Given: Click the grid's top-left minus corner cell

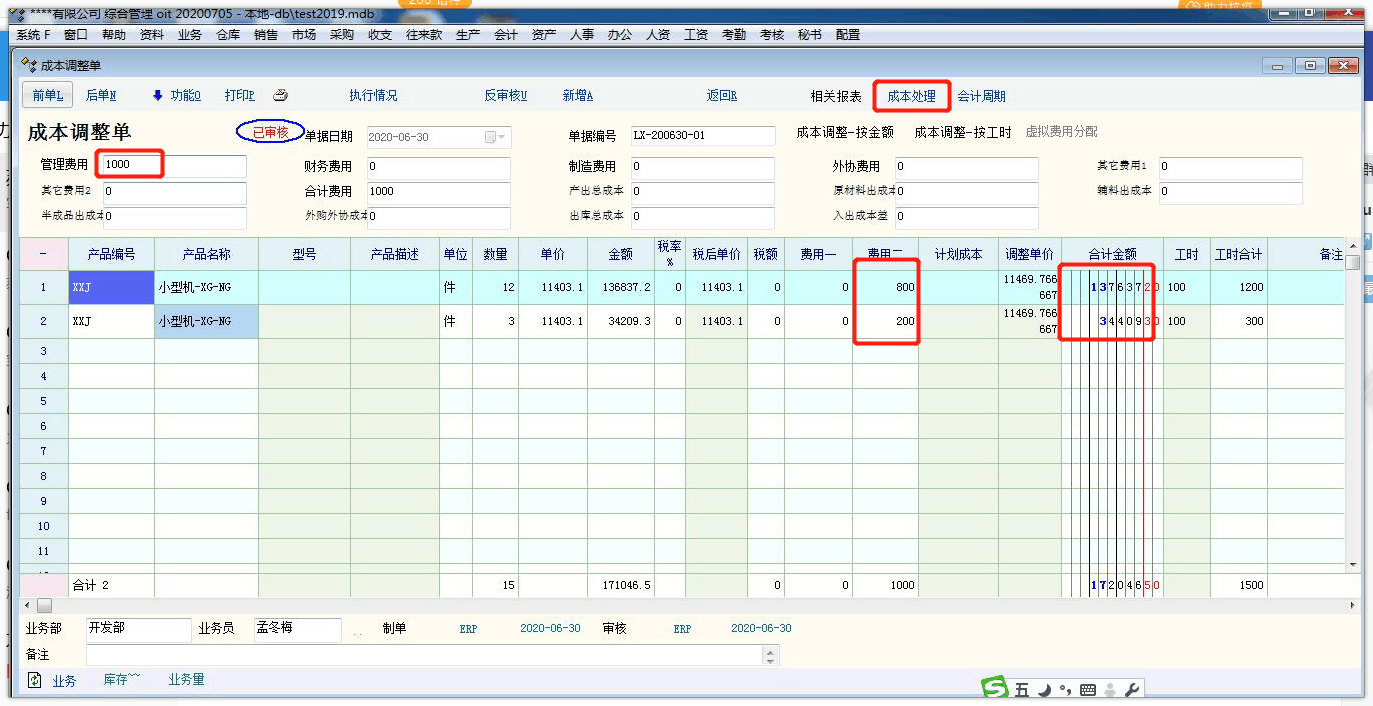Looking at the screenshot, I should (43, 254).
